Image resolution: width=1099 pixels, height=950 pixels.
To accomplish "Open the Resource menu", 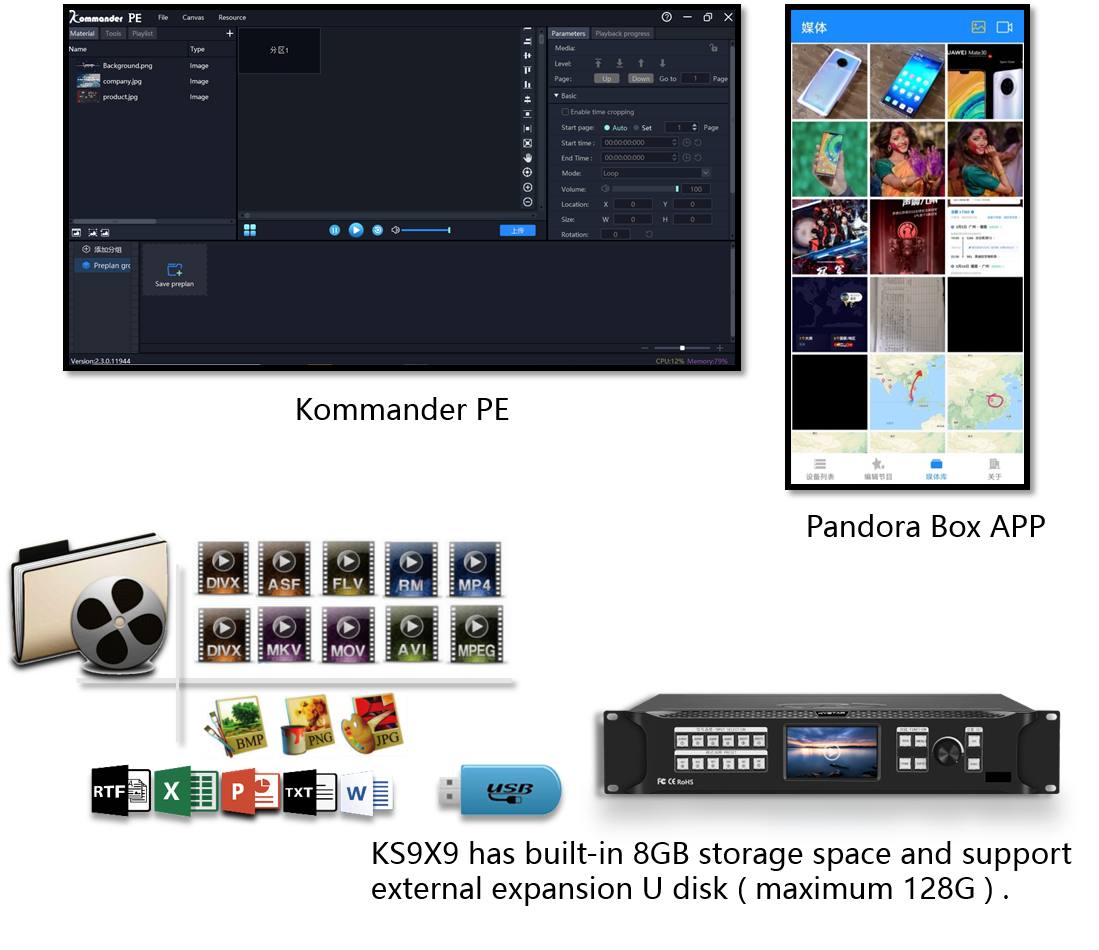I will (x=232, y=18).
